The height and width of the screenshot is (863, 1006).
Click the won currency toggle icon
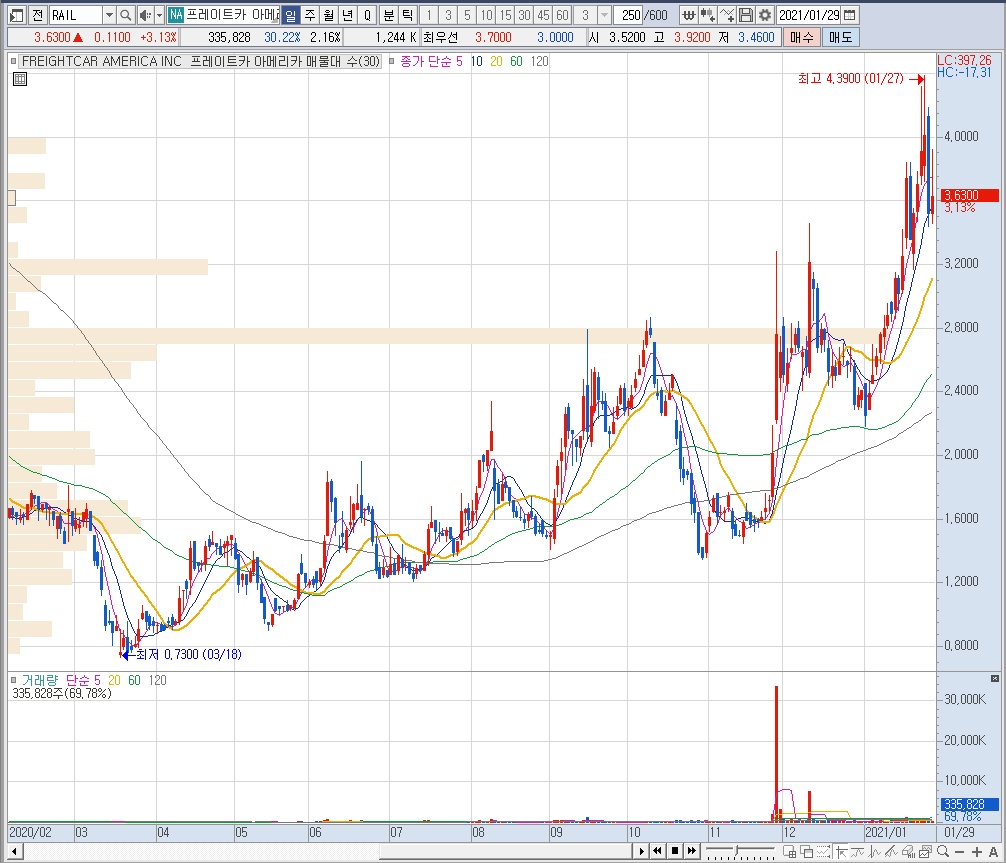point(688,15)
